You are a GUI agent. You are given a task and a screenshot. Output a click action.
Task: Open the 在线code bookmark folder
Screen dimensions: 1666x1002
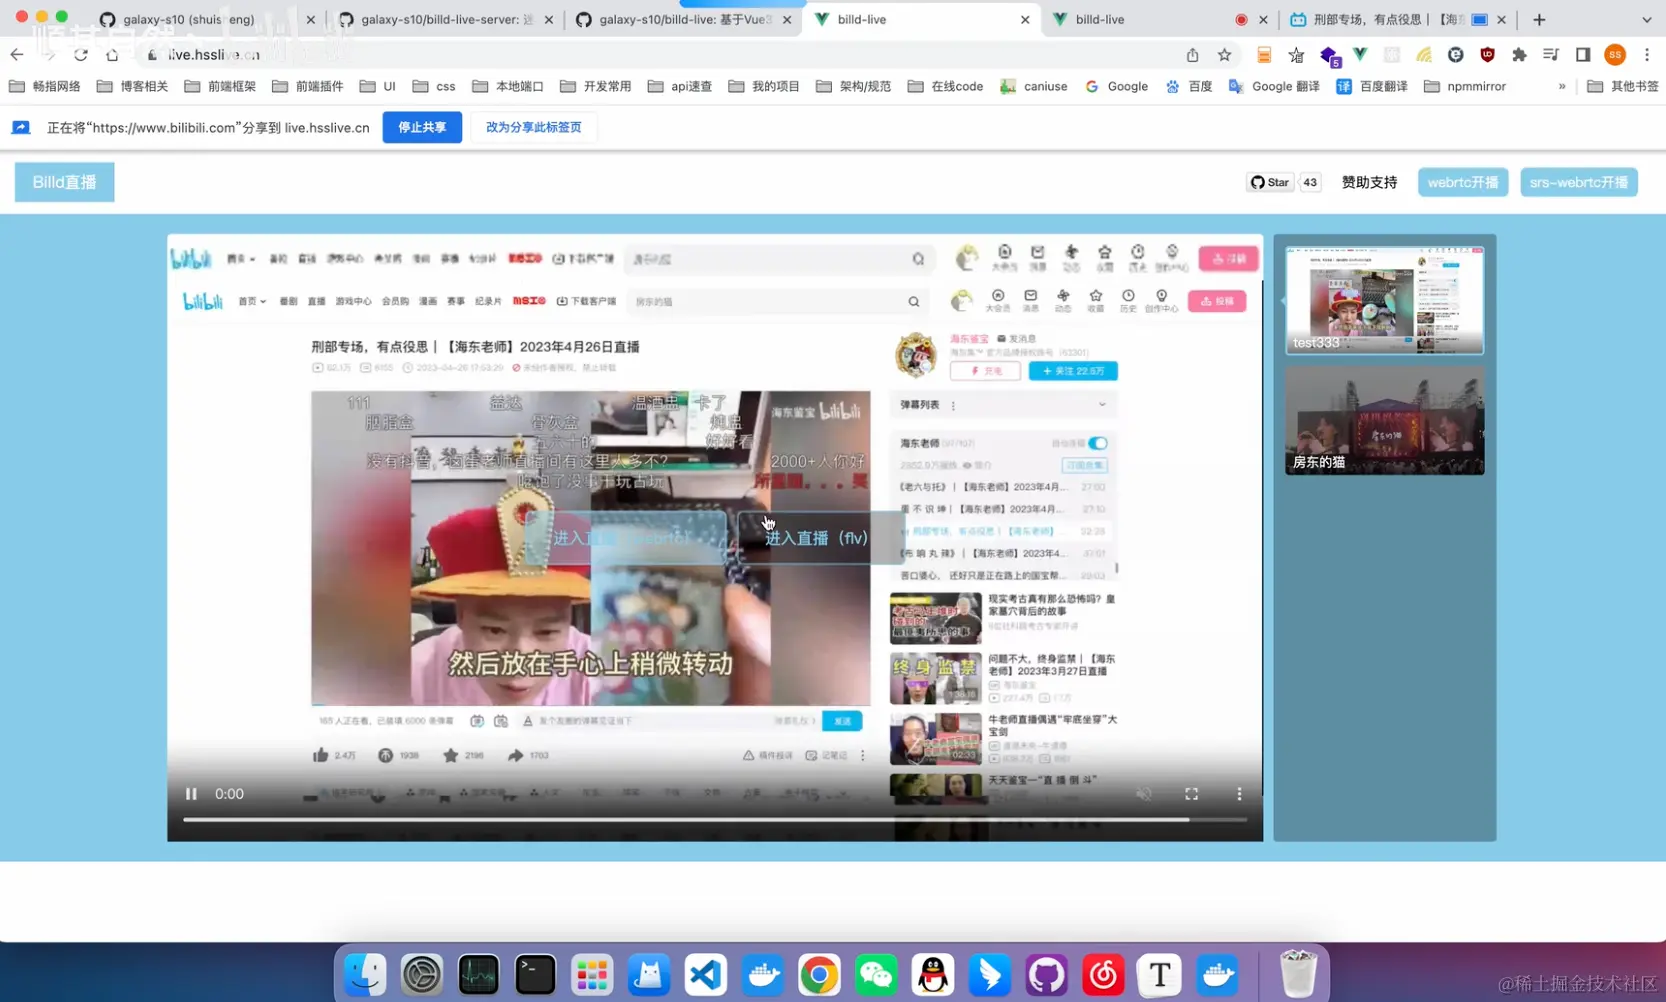click(x=945, y=86)
